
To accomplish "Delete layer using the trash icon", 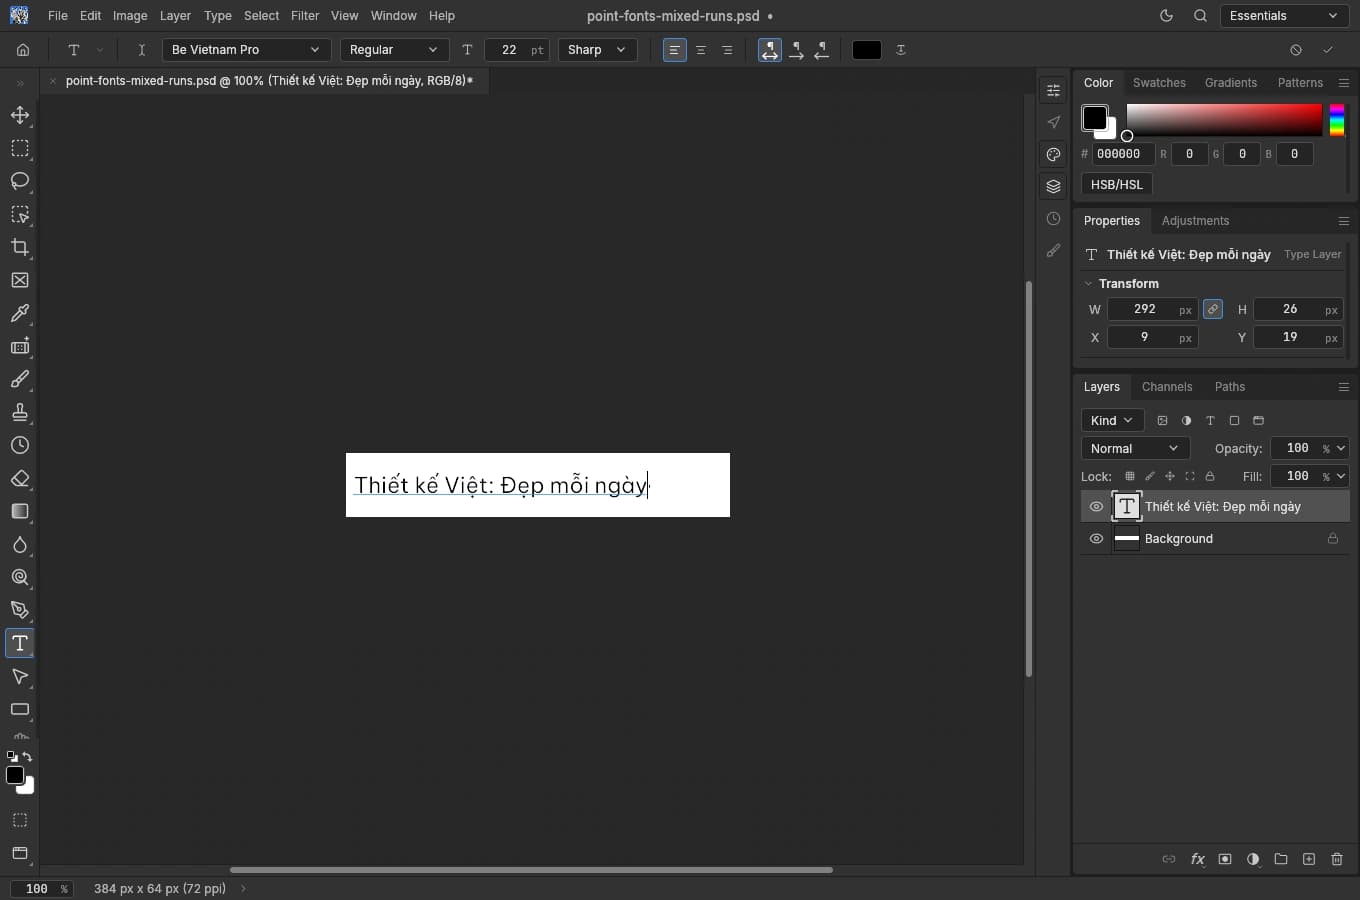I will [1337, 859].
